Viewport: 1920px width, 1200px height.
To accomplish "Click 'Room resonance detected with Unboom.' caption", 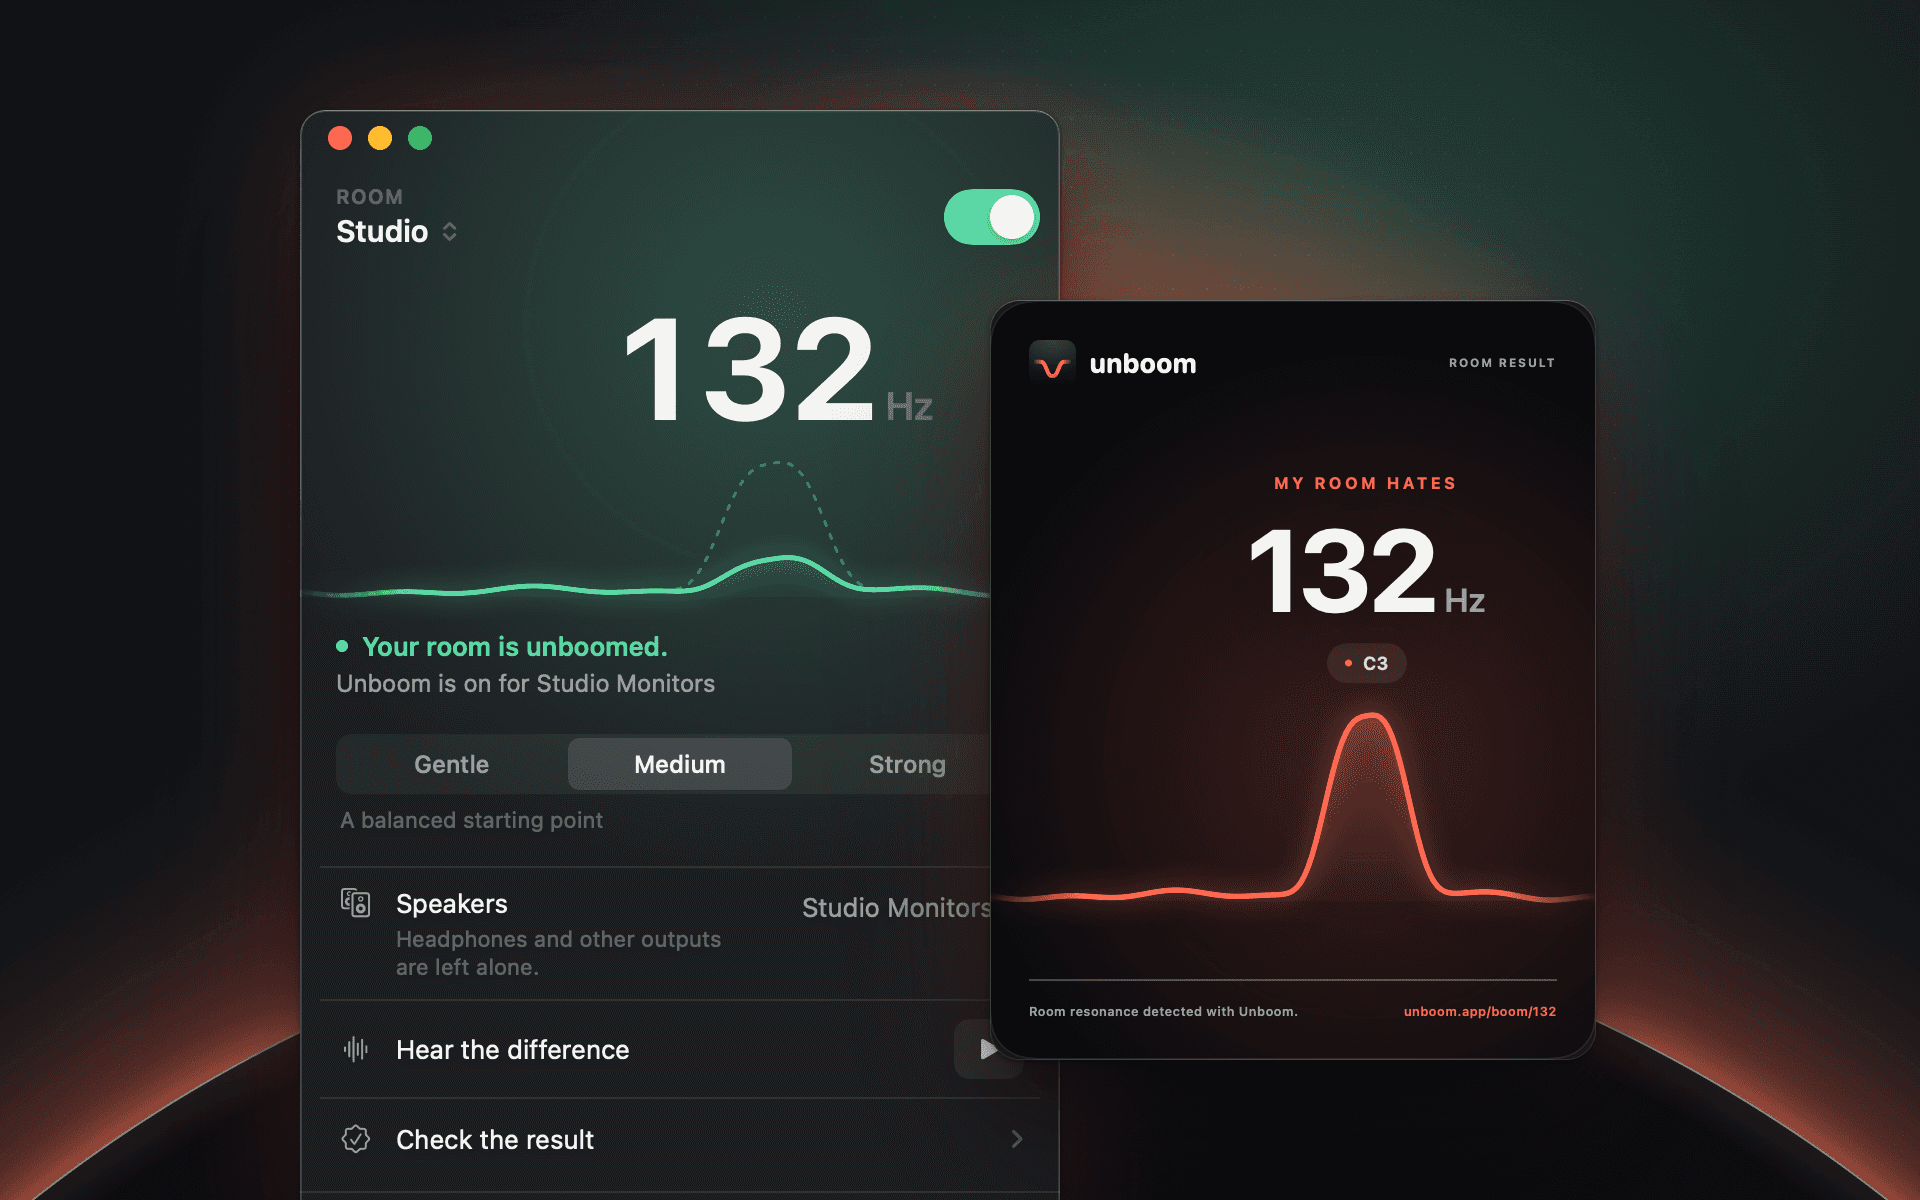I will (x=1163, y=1011).
